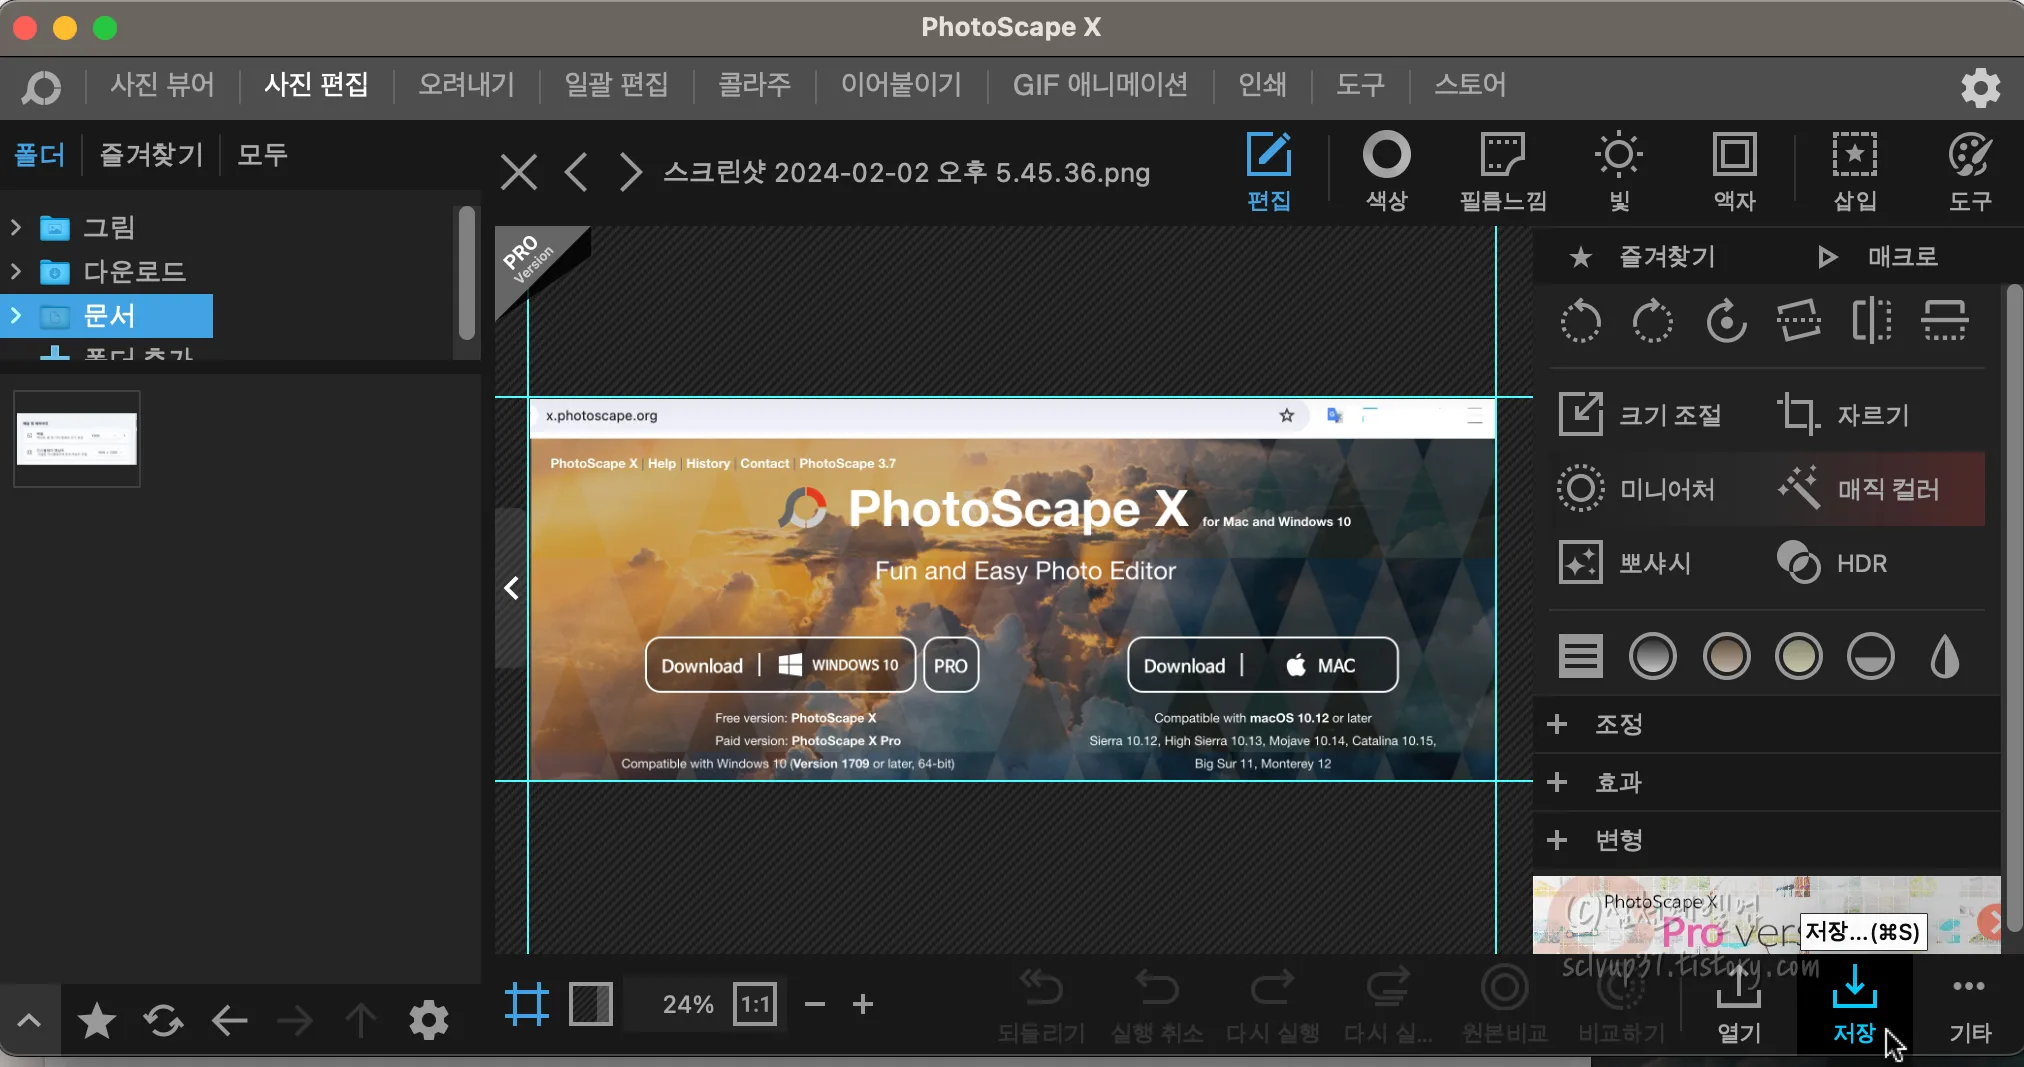Switch to 사진 뷰어 tab
The height and width of the screenshot is (1067, 2024).
(162, 85)
